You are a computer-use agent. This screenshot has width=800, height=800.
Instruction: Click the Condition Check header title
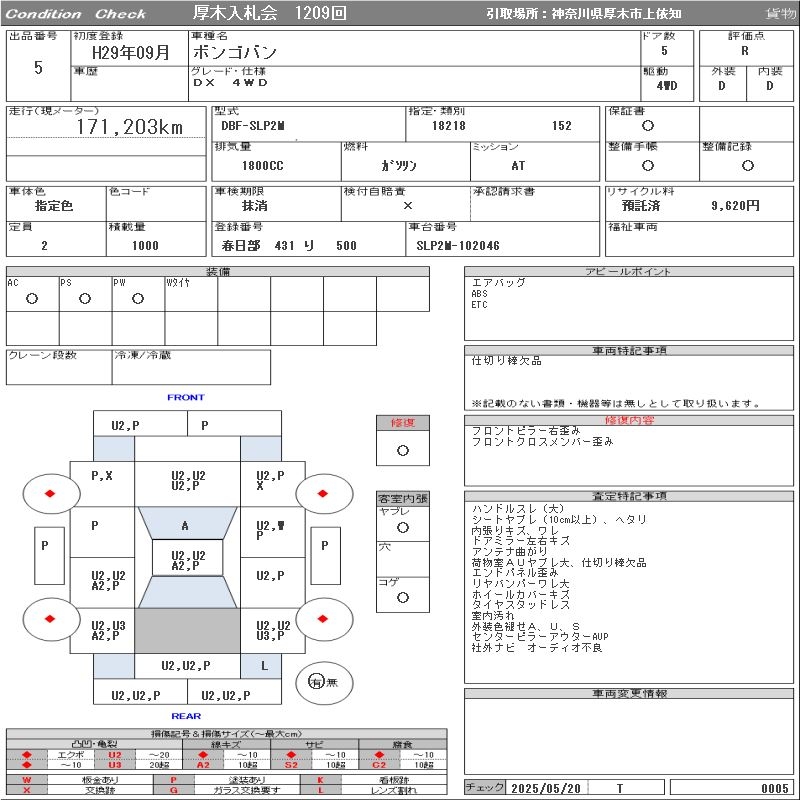[77, 14]
